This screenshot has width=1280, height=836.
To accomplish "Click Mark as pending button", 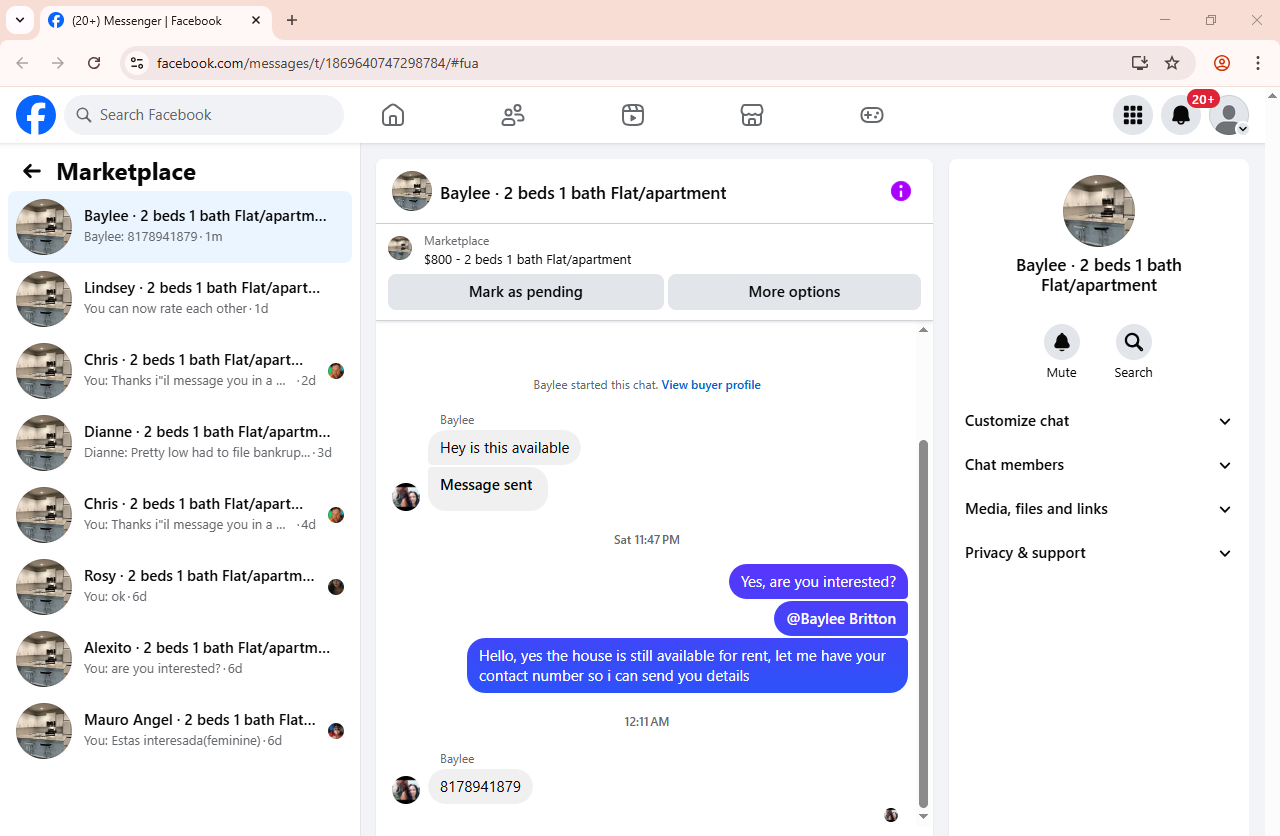I will coord(526,292).
